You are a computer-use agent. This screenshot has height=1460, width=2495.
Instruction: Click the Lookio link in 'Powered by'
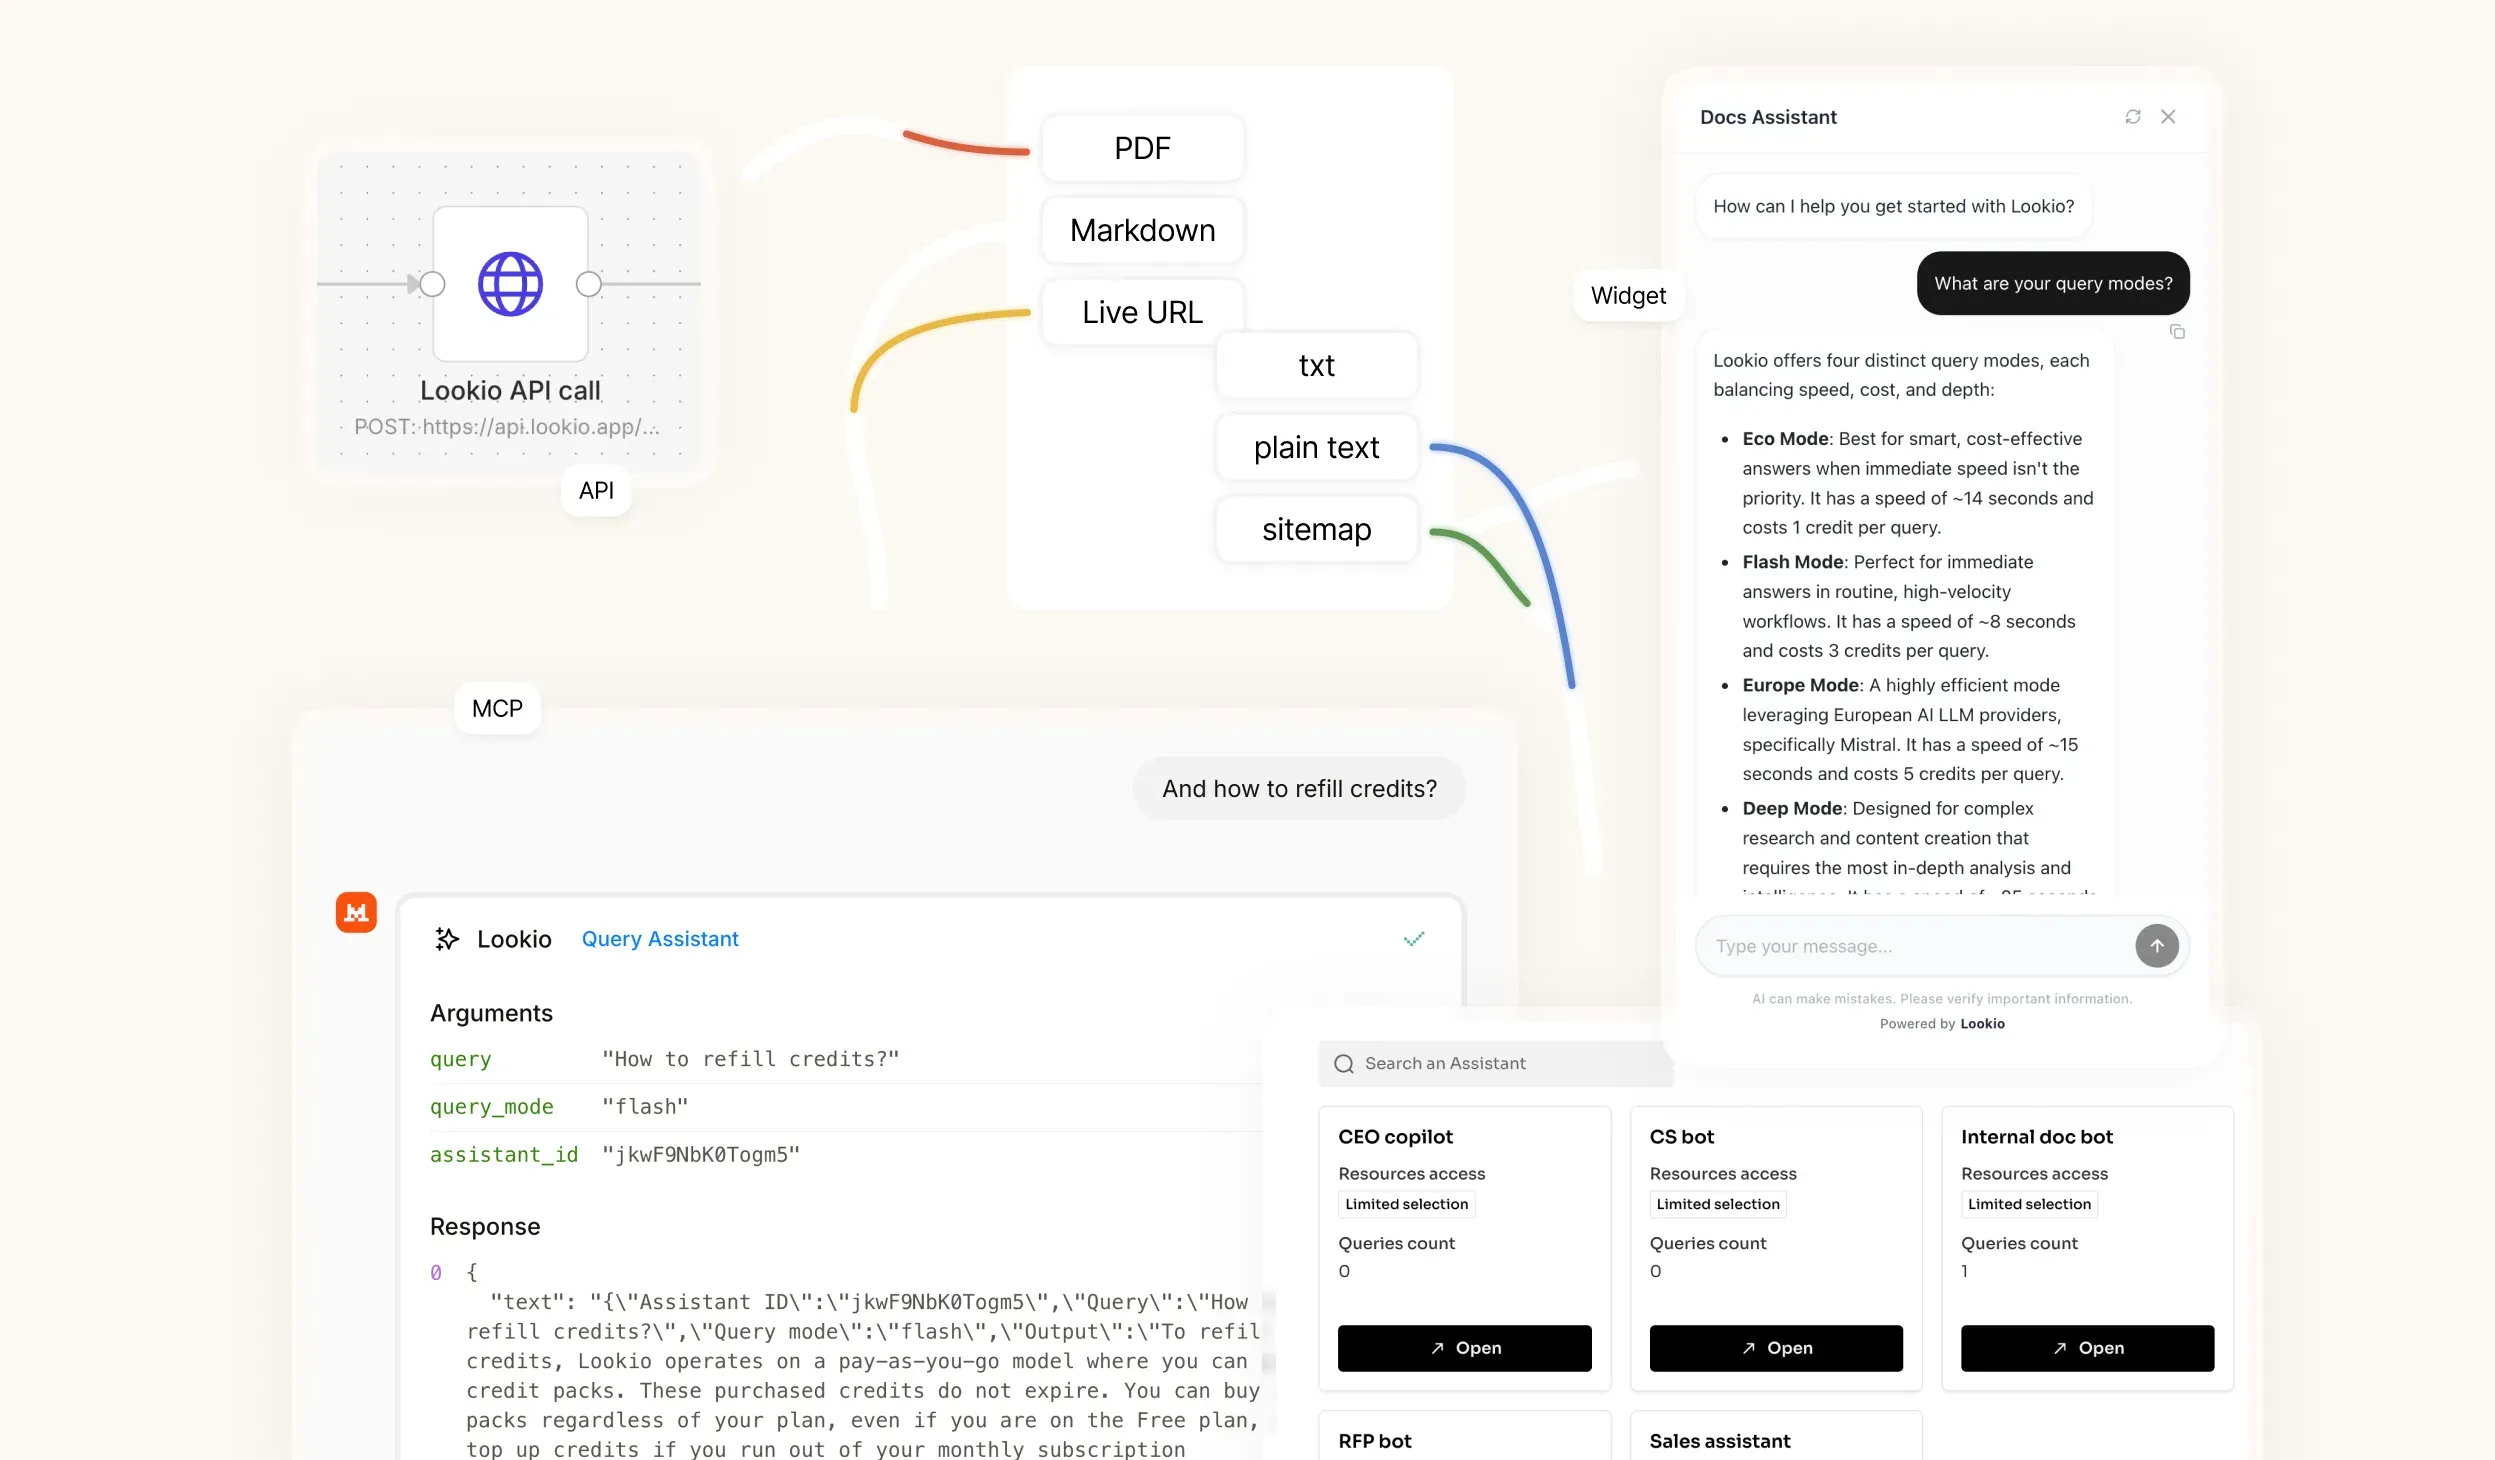click(1982, 1024)
